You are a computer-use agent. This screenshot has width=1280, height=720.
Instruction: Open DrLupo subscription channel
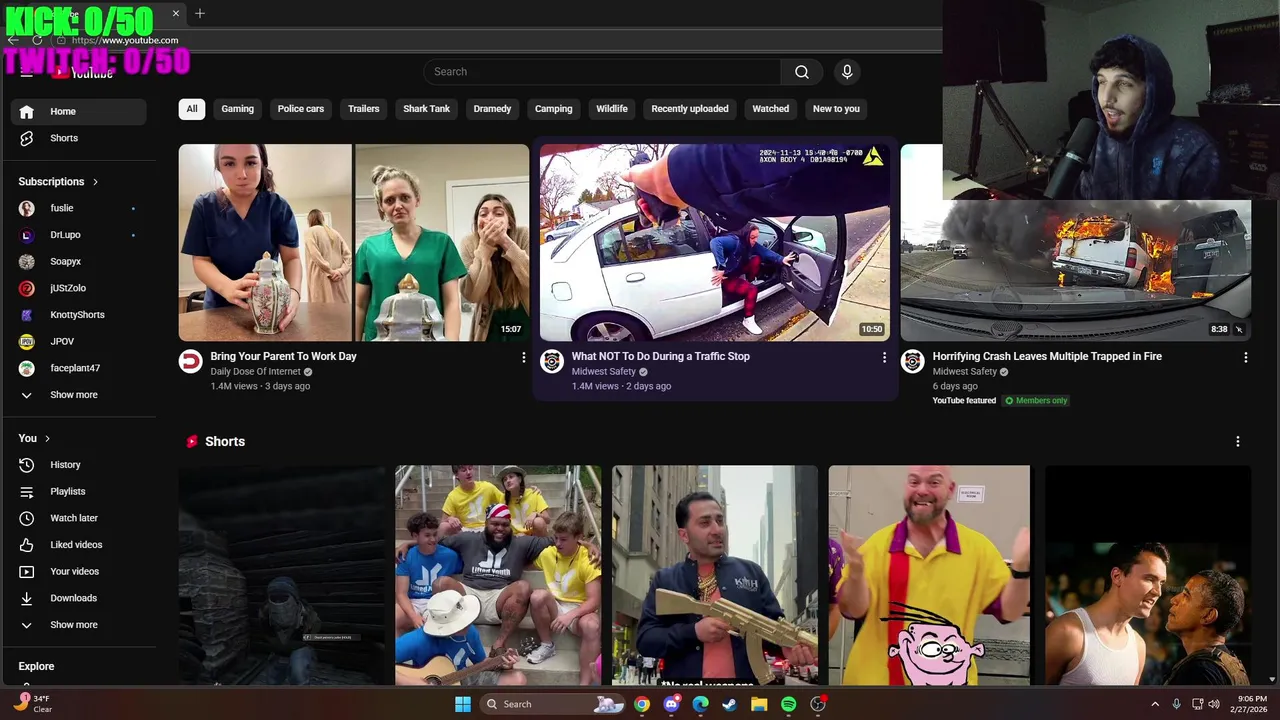point(79,235)
